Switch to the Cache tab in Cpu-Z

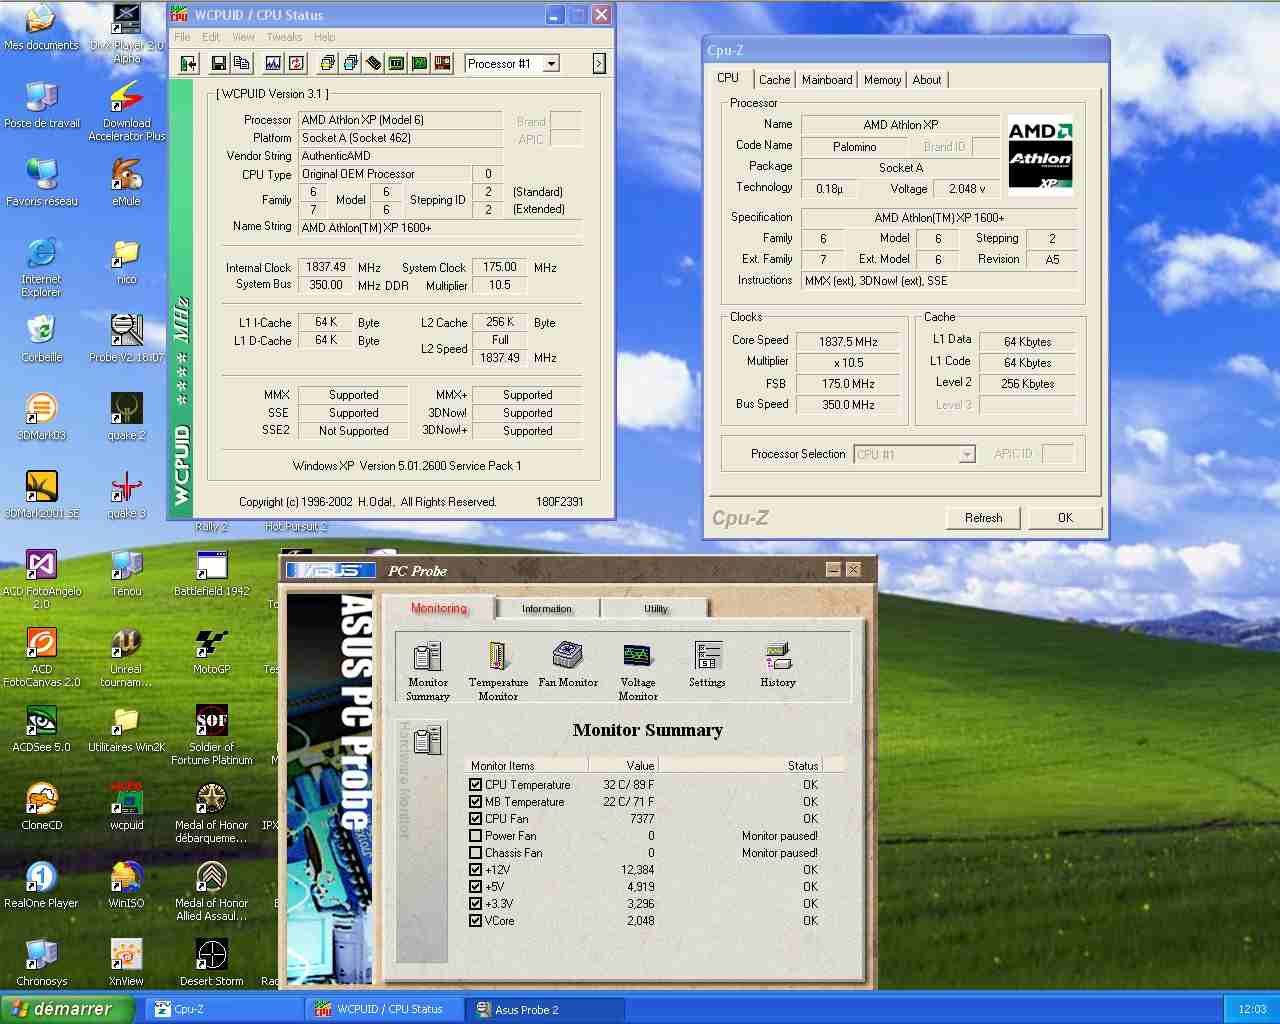pos(774,80)
